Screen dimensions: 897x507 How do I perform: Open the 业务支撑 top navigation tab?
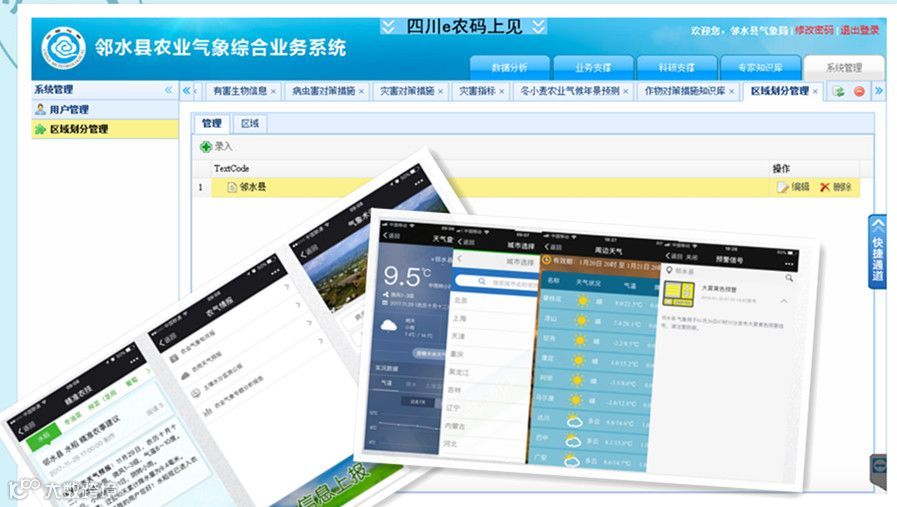tap(593, 68)
